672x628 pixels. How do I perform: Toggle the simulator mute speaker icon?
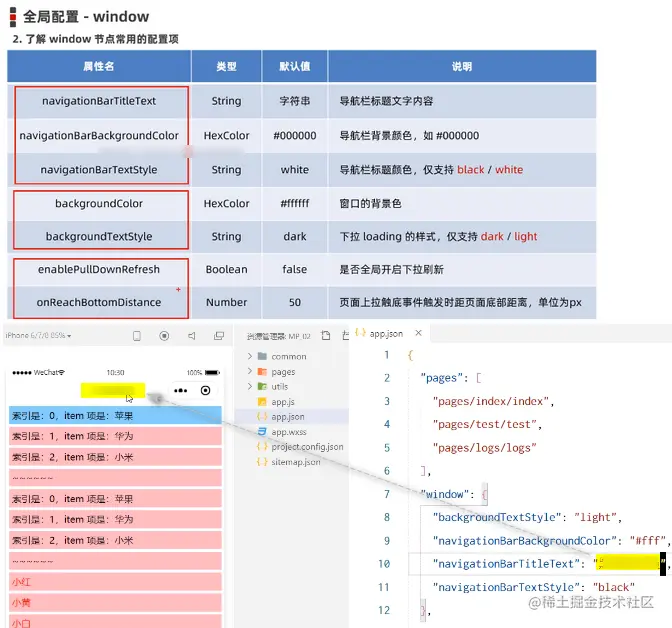pyautogui.click(x=192, y=336)
